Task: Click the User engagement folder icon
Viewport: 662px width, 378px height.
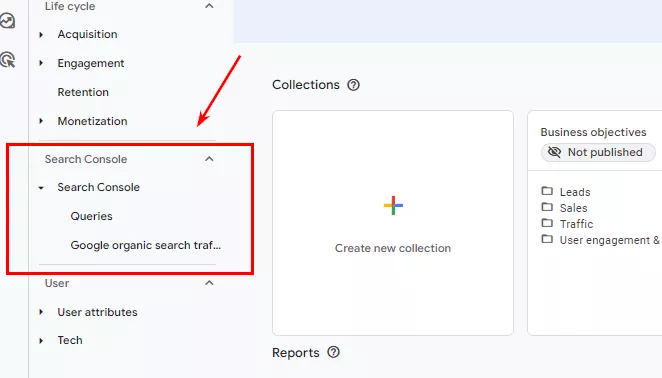Action: [x=547, y=239]
